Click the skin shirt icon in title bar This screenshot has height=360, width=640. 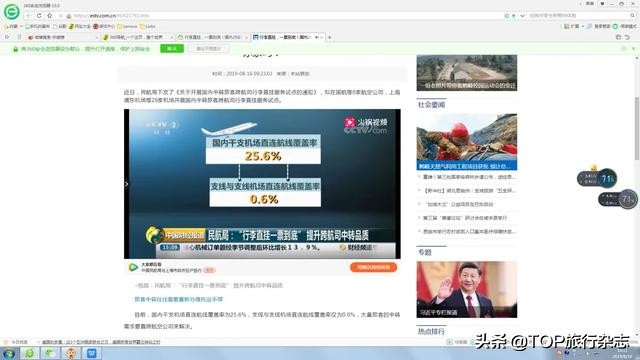tap(602, 4)
